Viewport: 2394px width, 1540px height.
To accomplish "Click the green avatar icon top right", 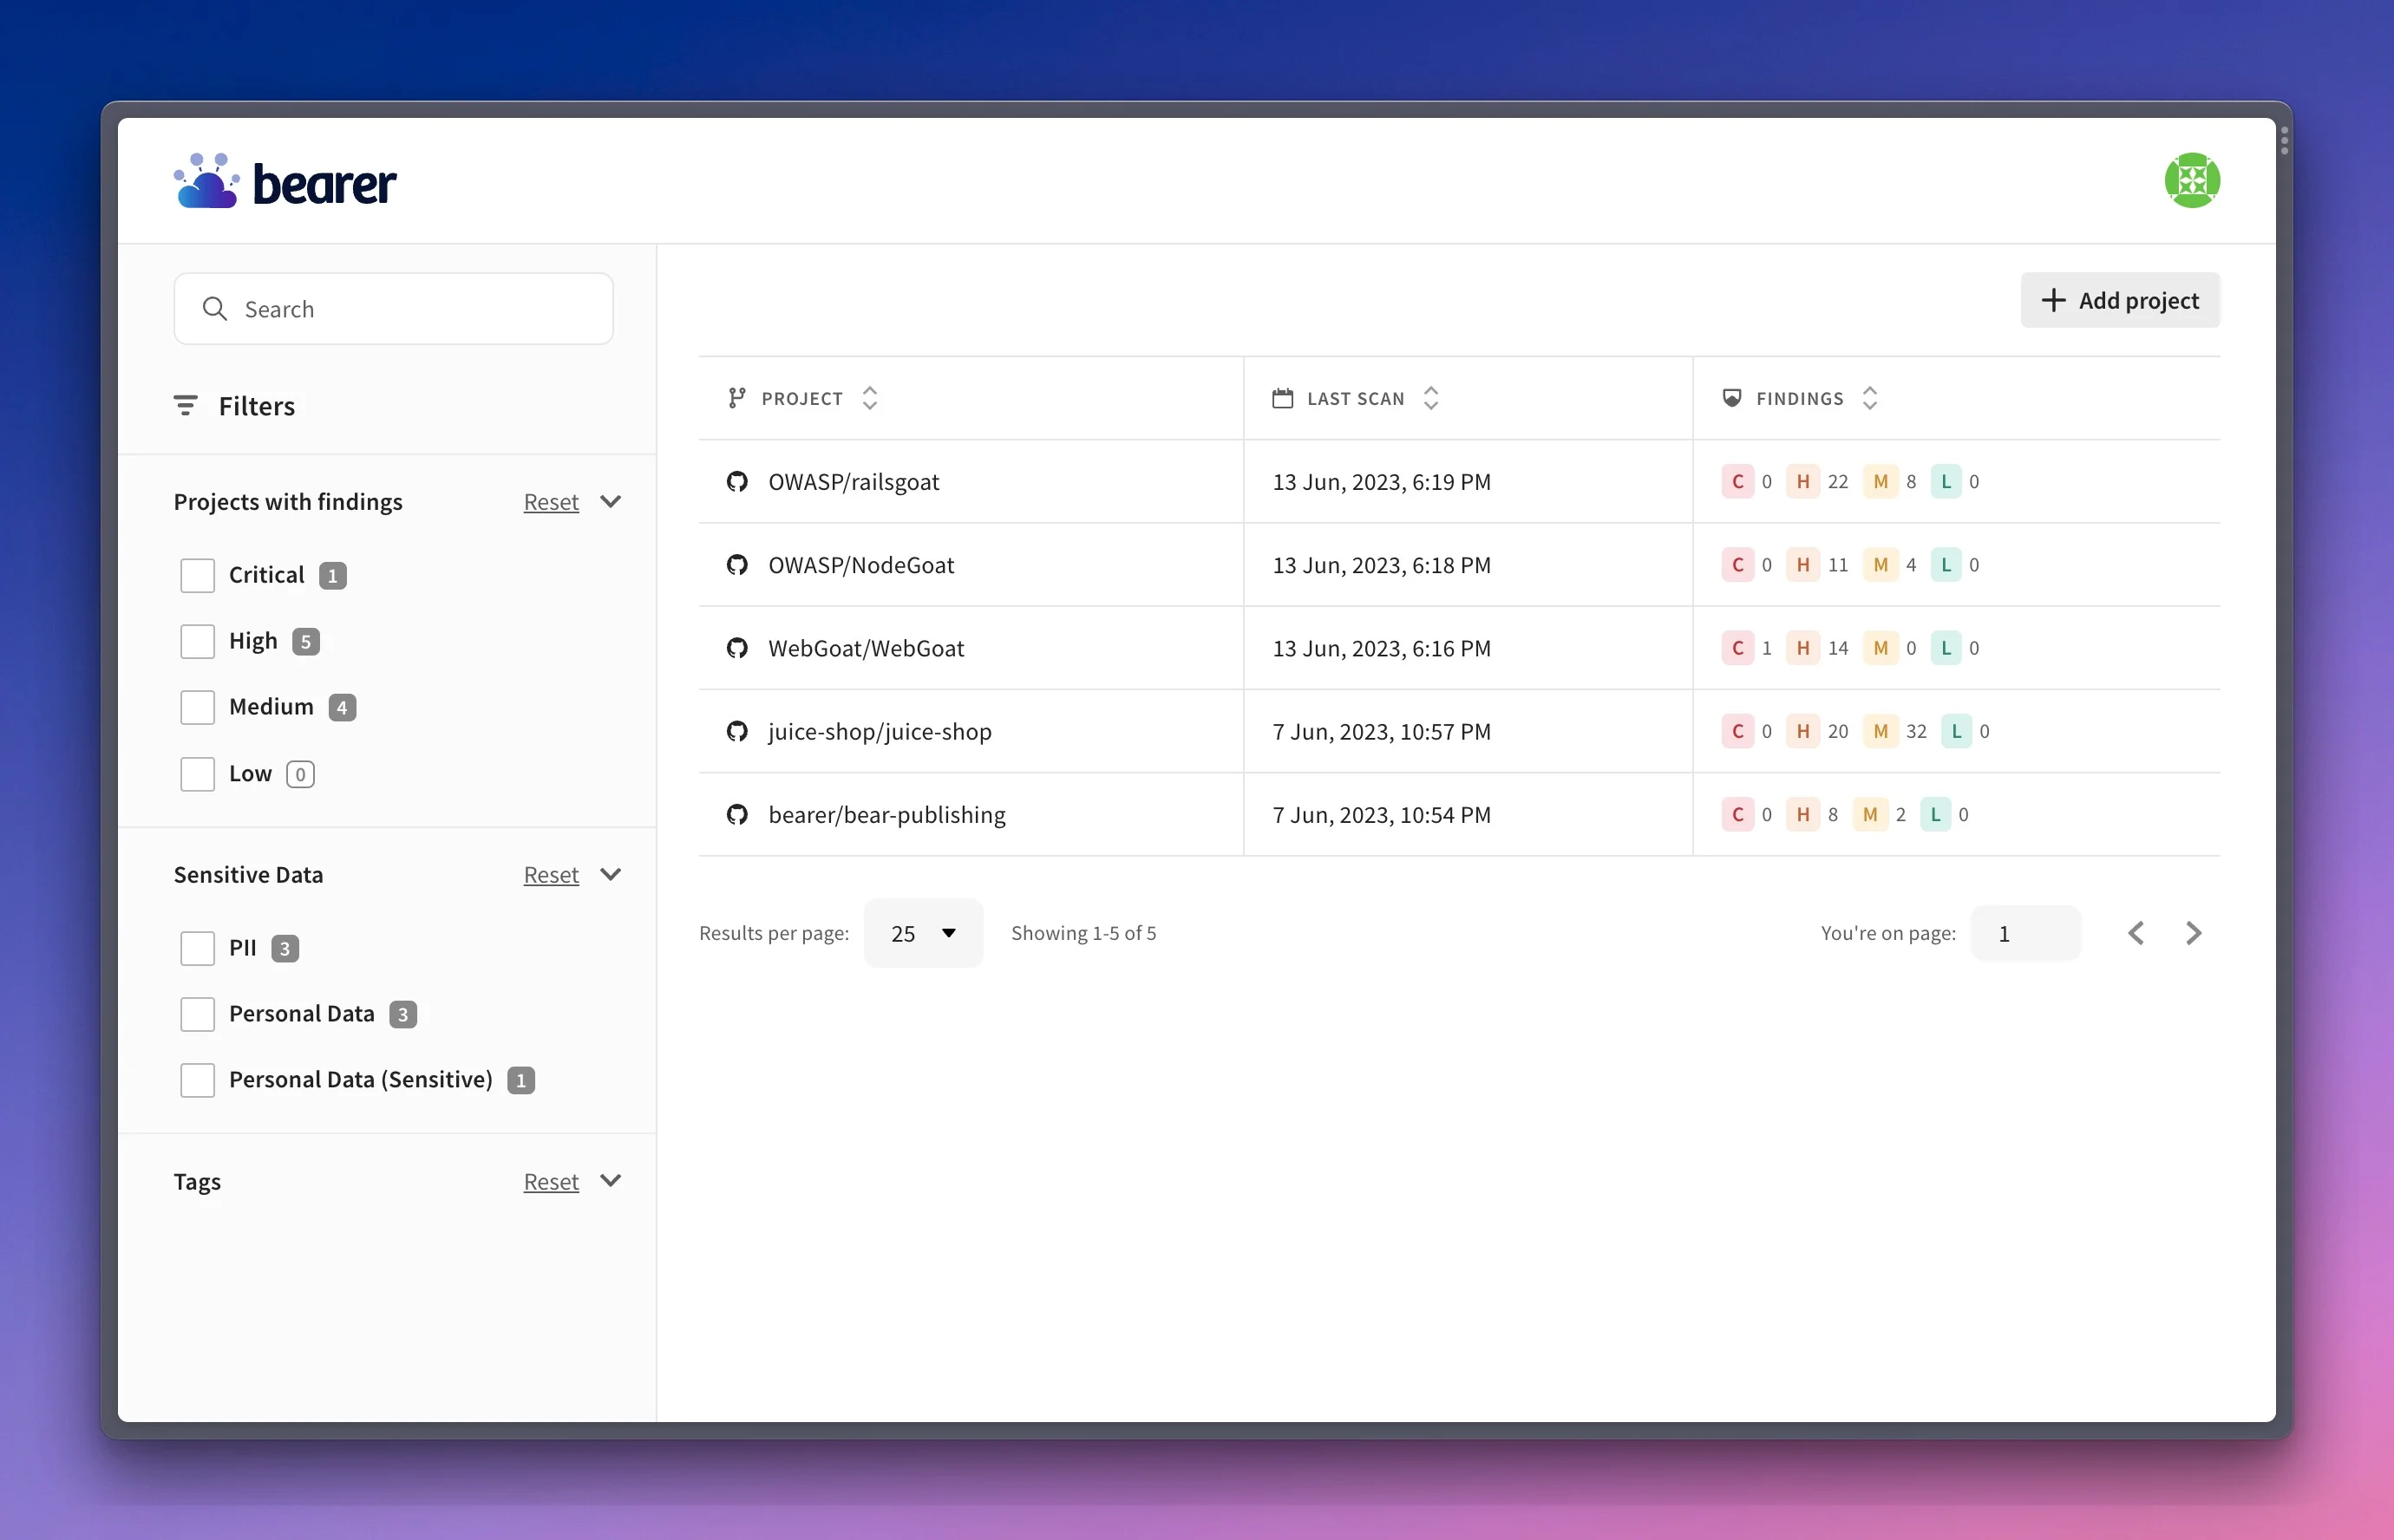I will click(2191, 180).
